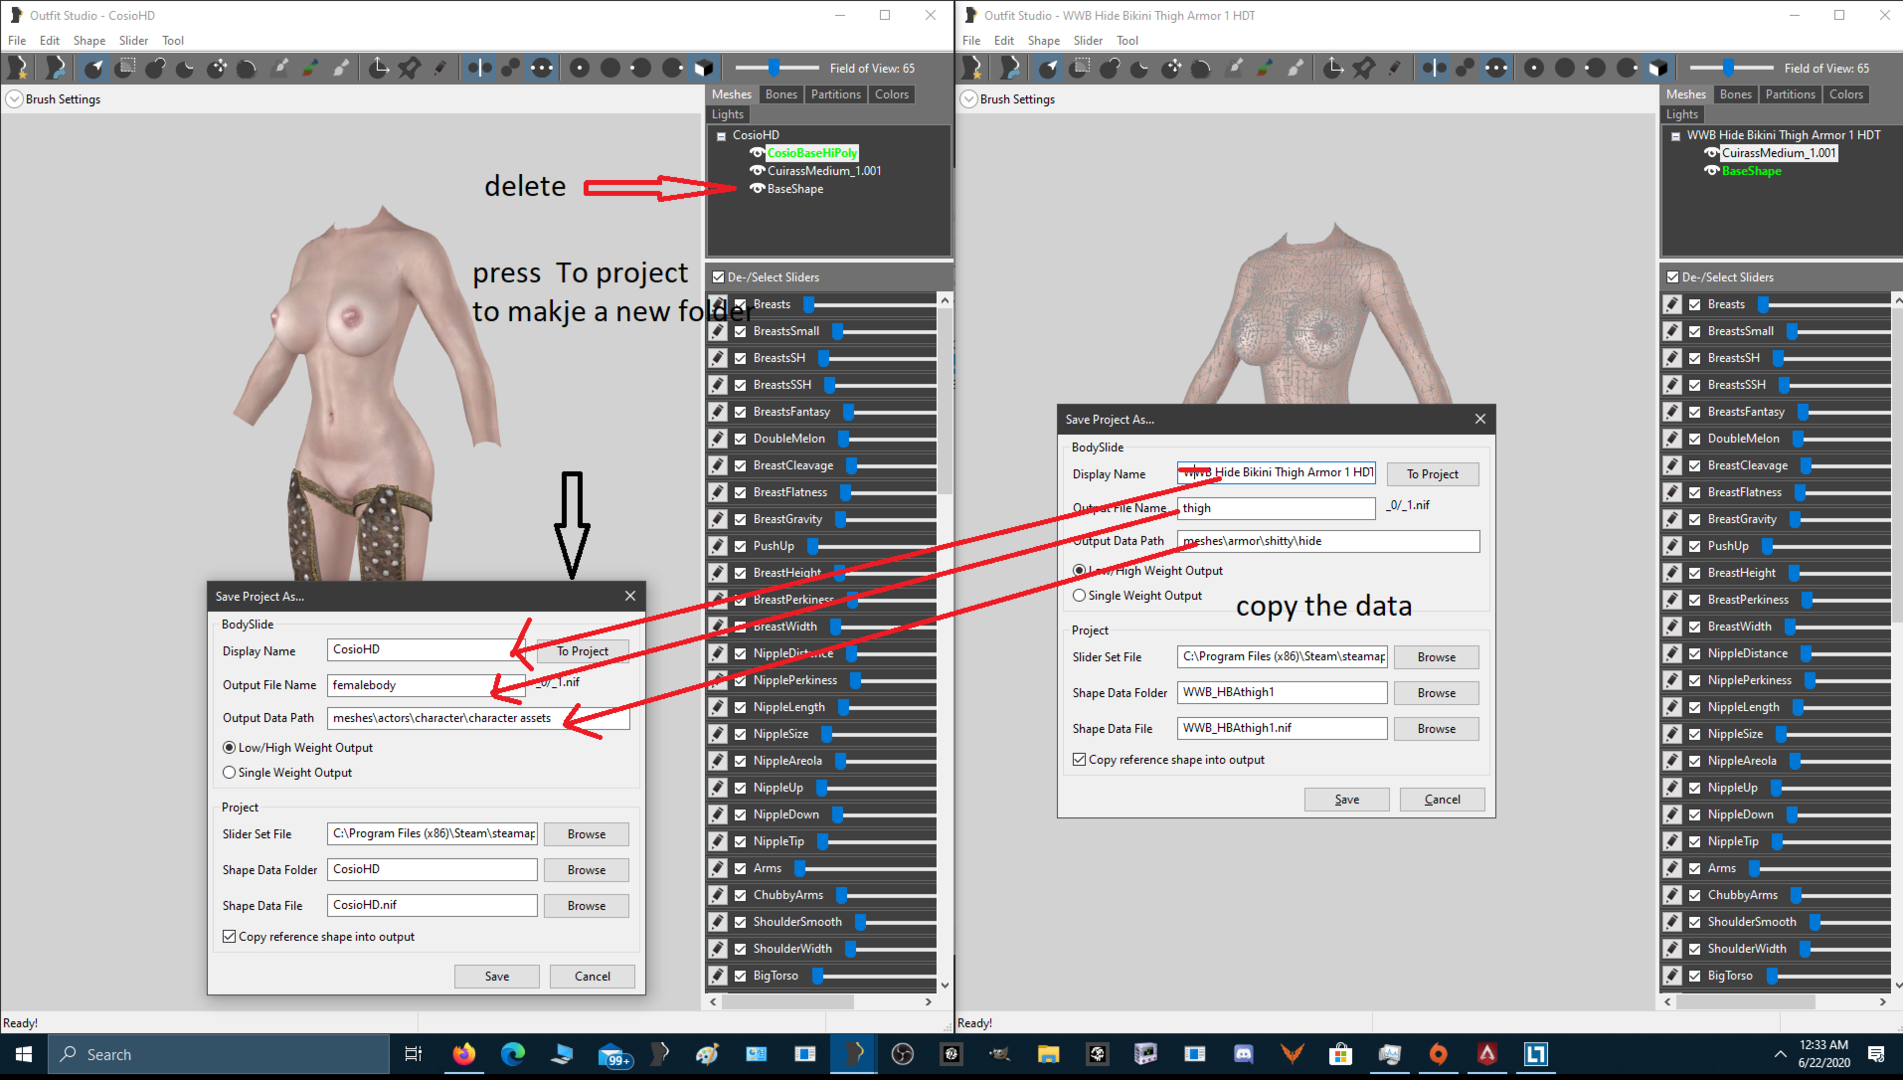Image resolution: width=1903 pixels, height=1080 pixels.
Task: Click the cube view icon in WWB Hide Bikini toolbar
Action: coord(1658,68)
